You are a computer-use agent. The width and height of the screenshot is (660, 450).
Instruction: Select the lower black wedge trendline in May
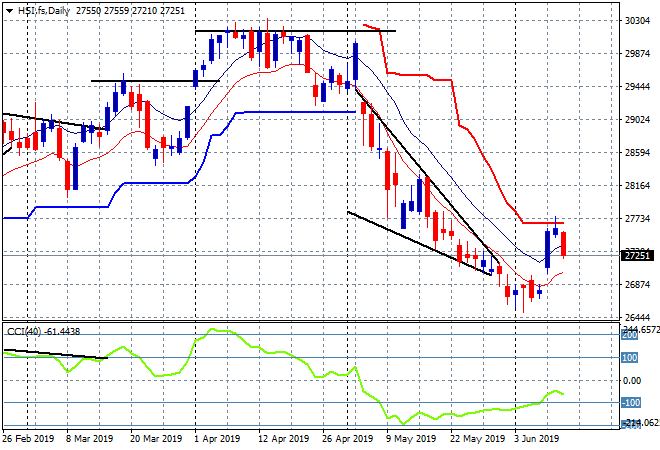tap(419, 243)
